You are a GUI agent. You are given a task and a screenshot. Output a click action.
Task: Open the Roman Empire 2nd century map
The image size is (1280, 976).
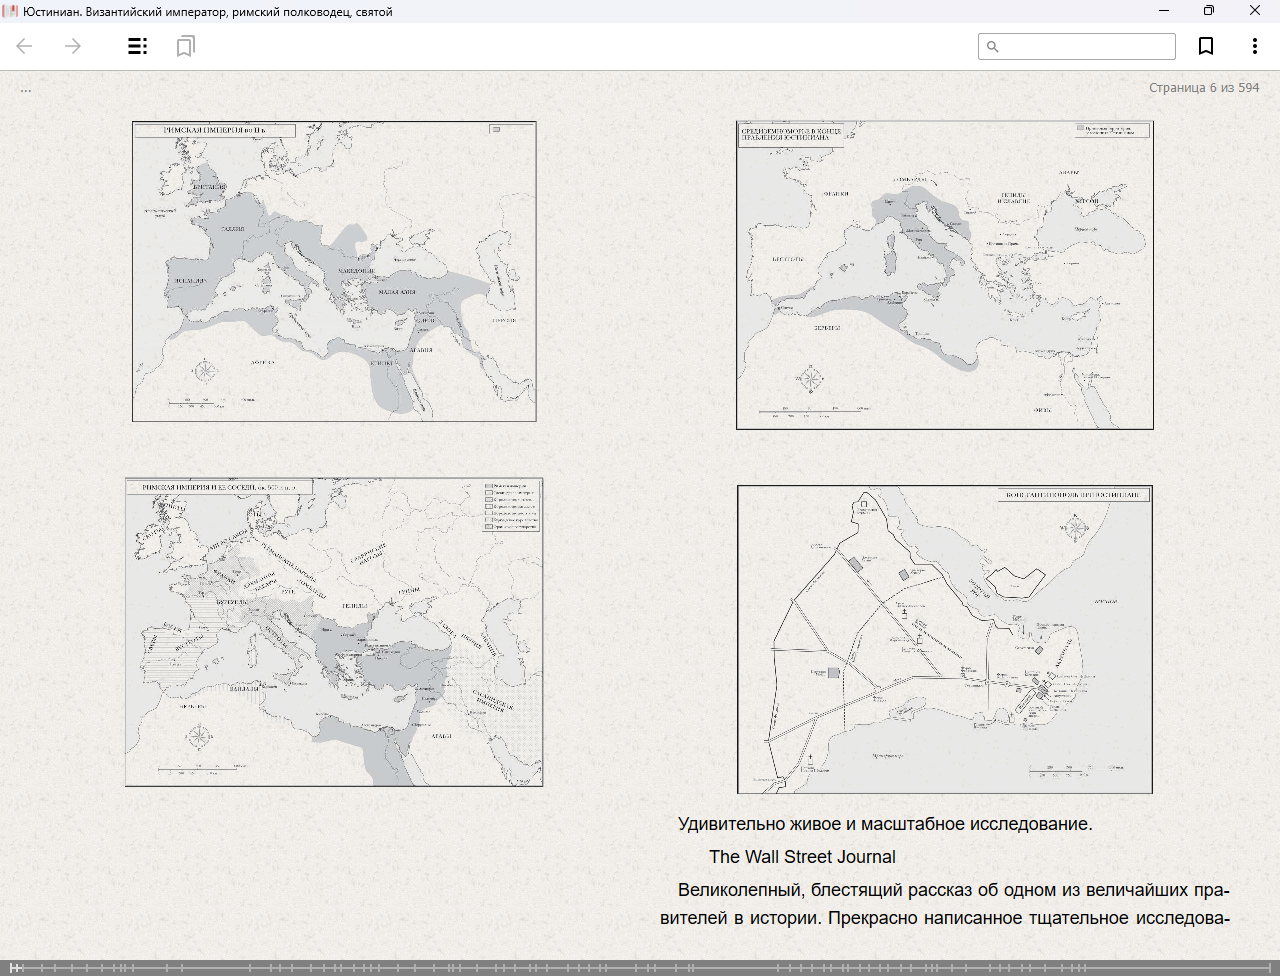click(x=334, y=271)
